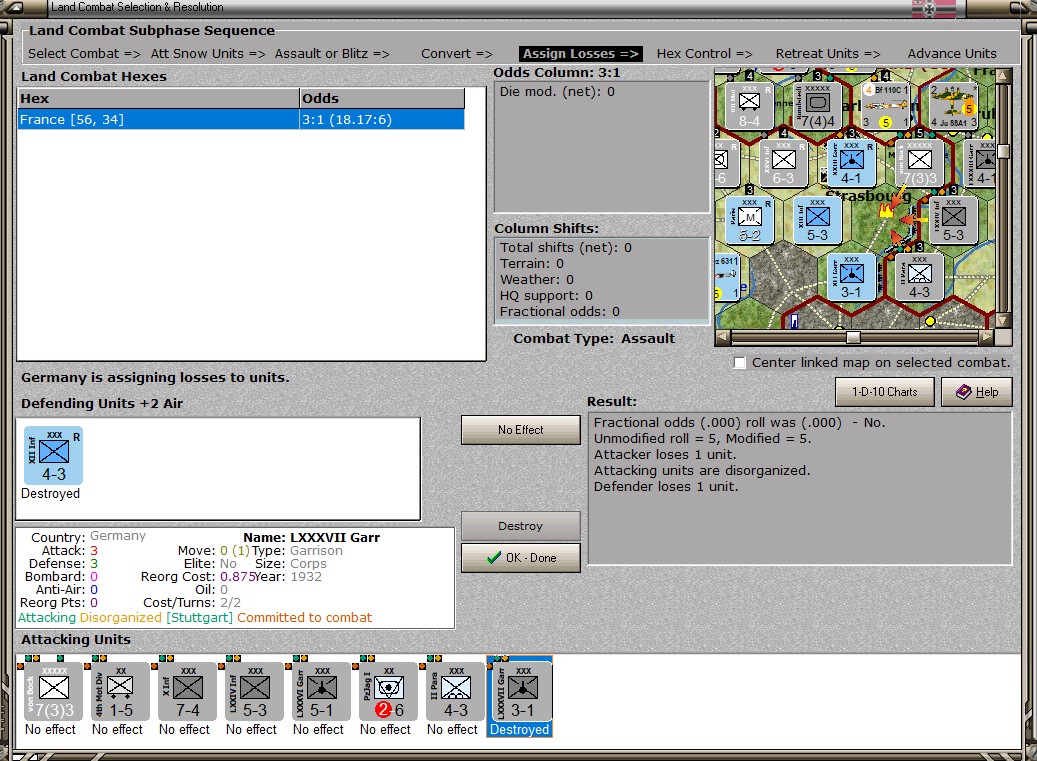Go to Hex Control subphase
1037x761 pixels.
704,54
